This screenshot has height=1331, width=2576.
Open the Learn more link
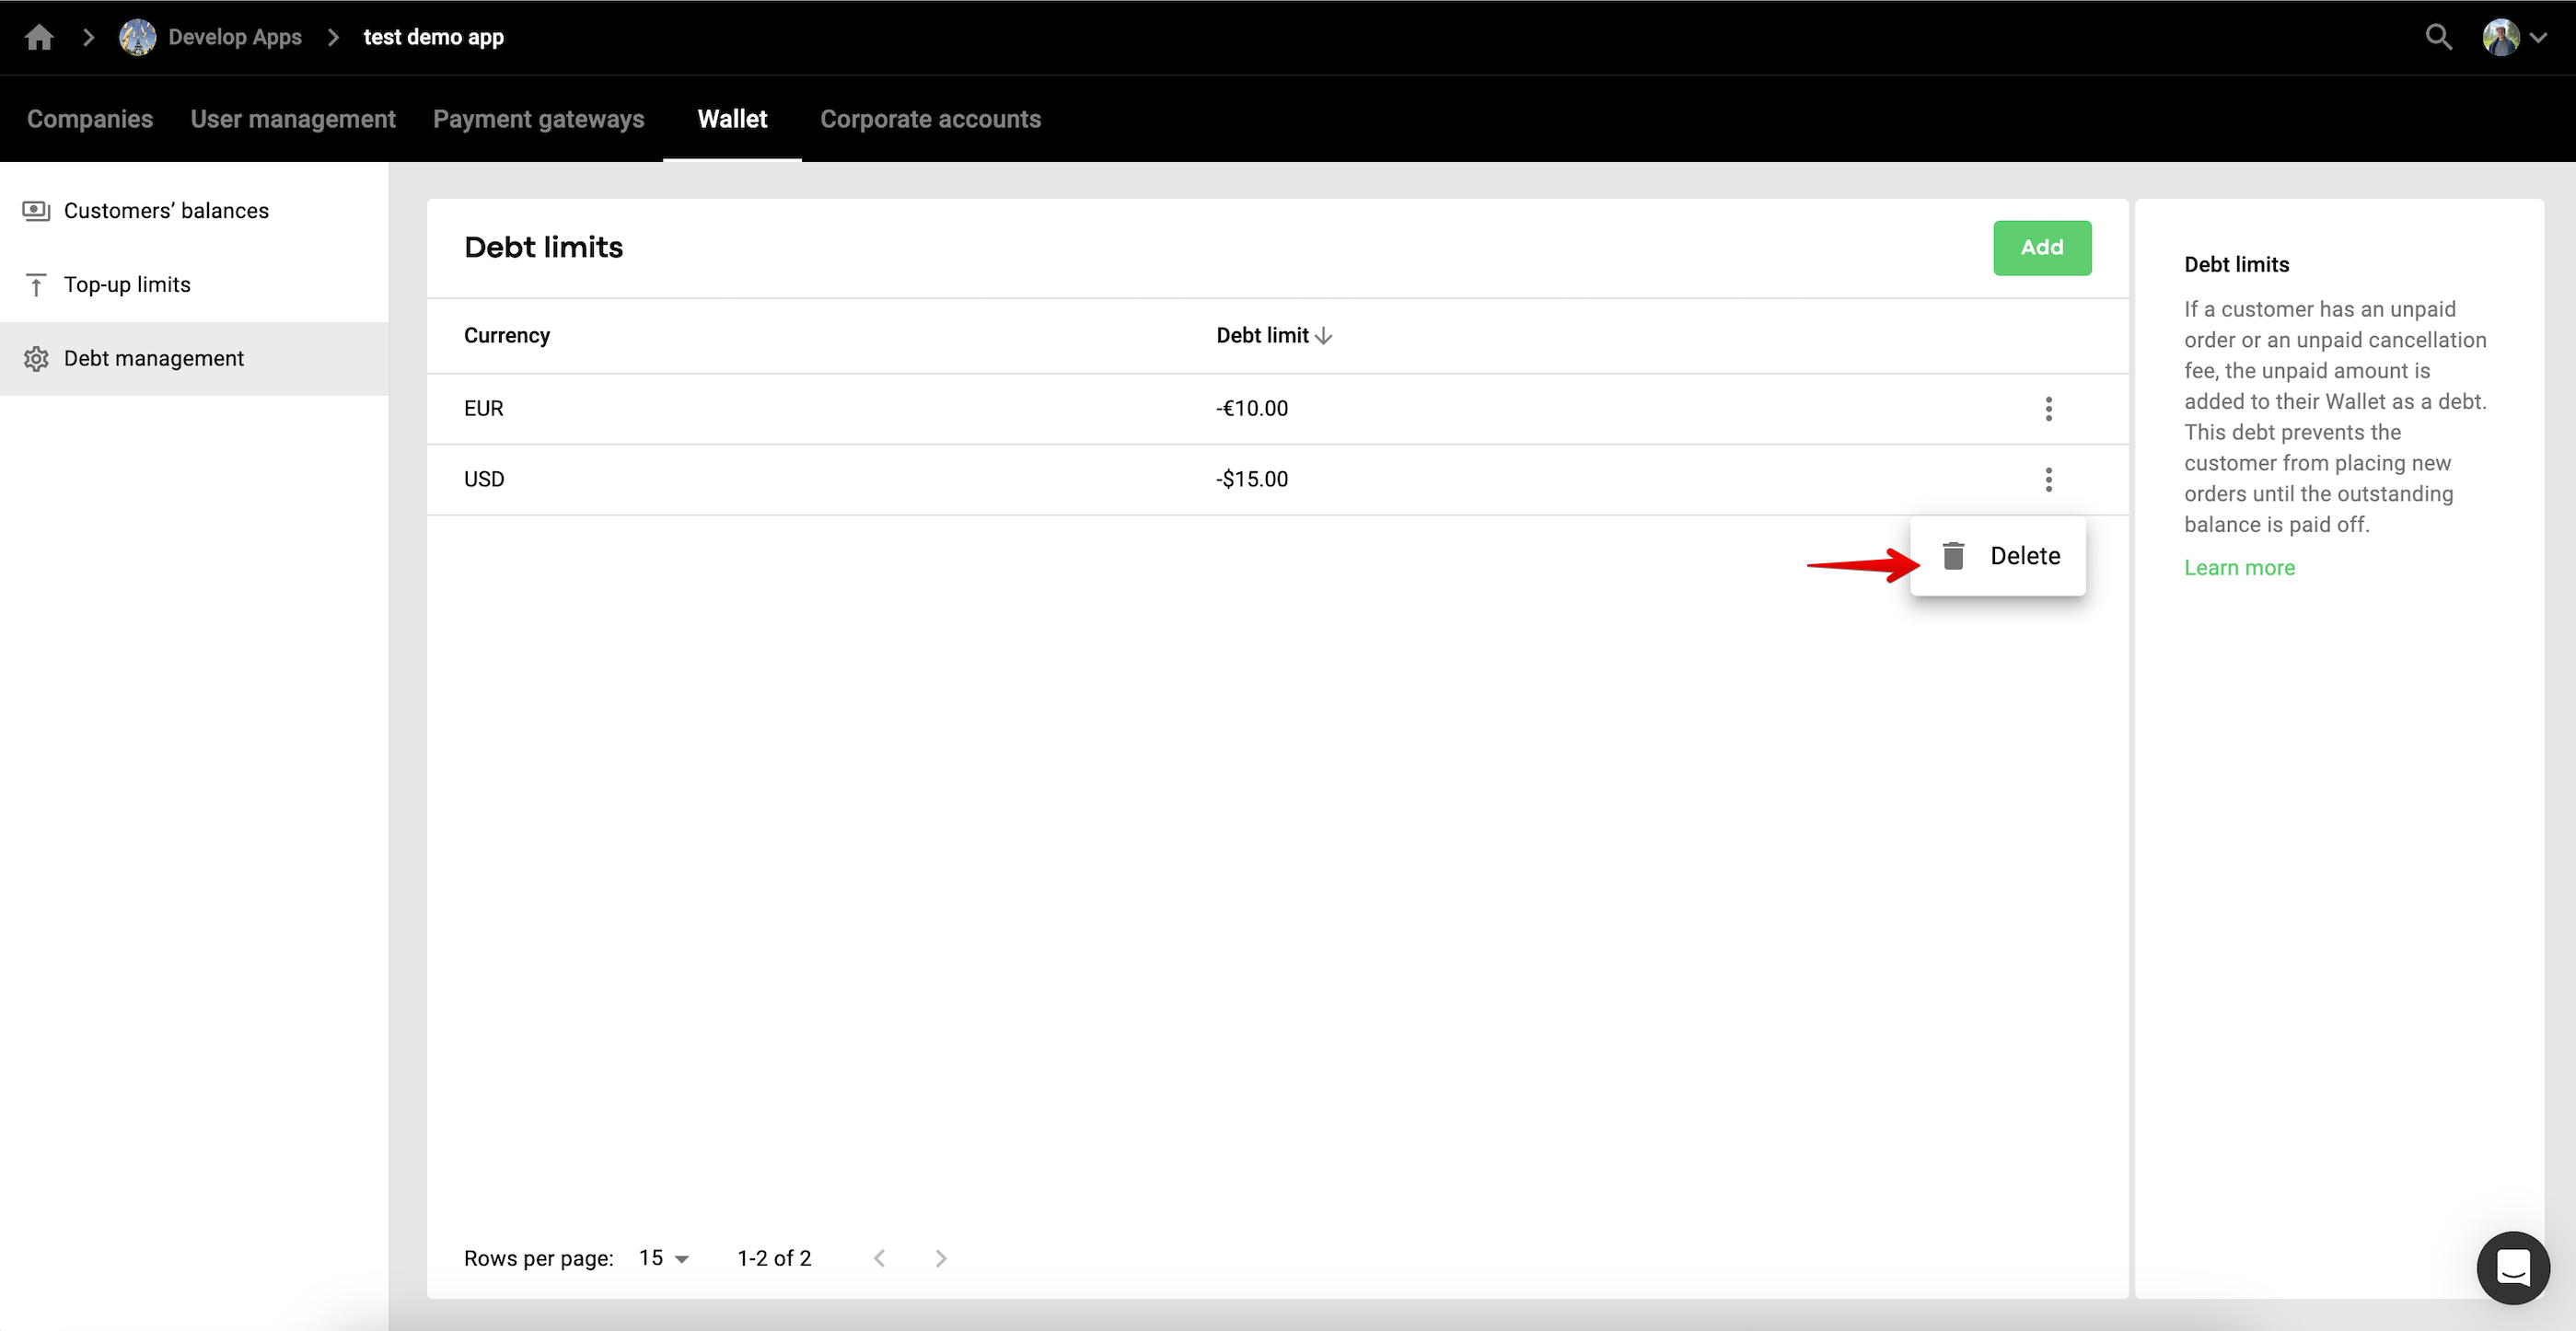[2239, 567]
